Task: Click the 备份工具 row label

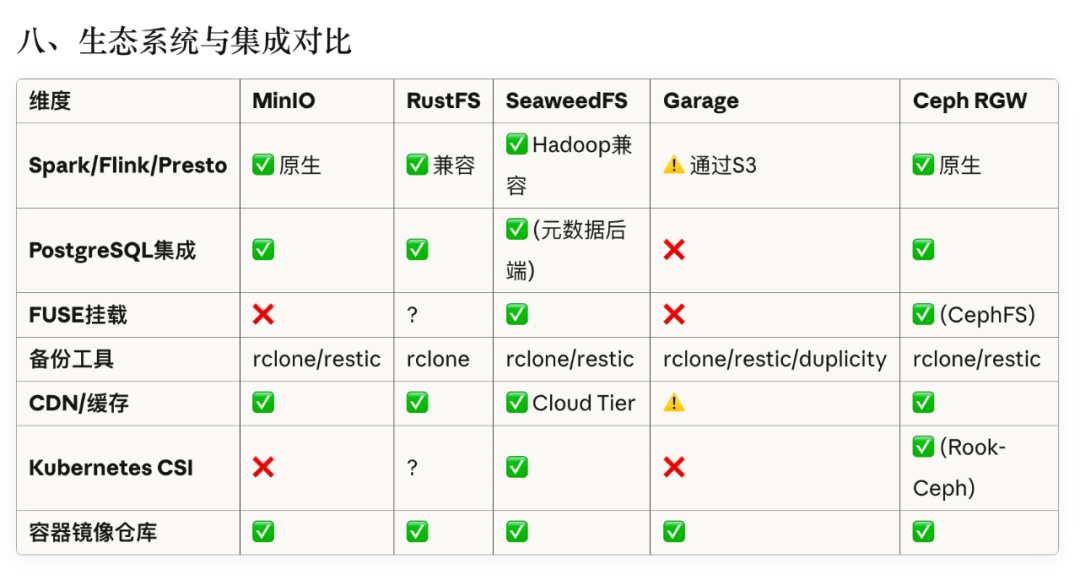Action: 64,359
